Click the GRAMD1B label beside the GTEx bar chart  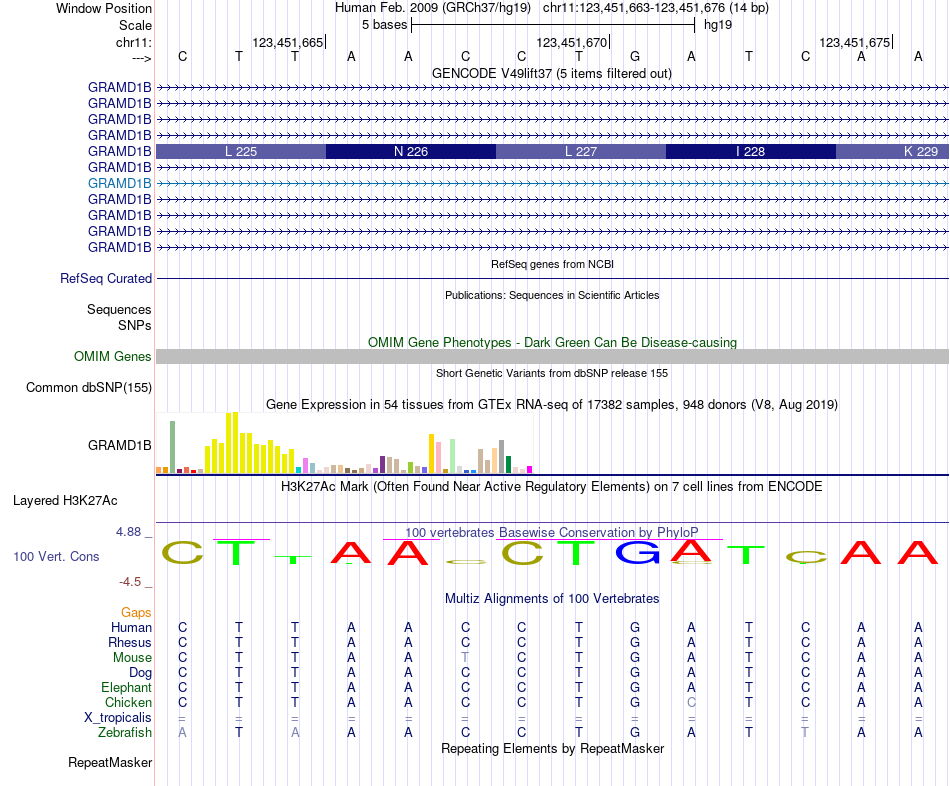(x=119, y=445)
